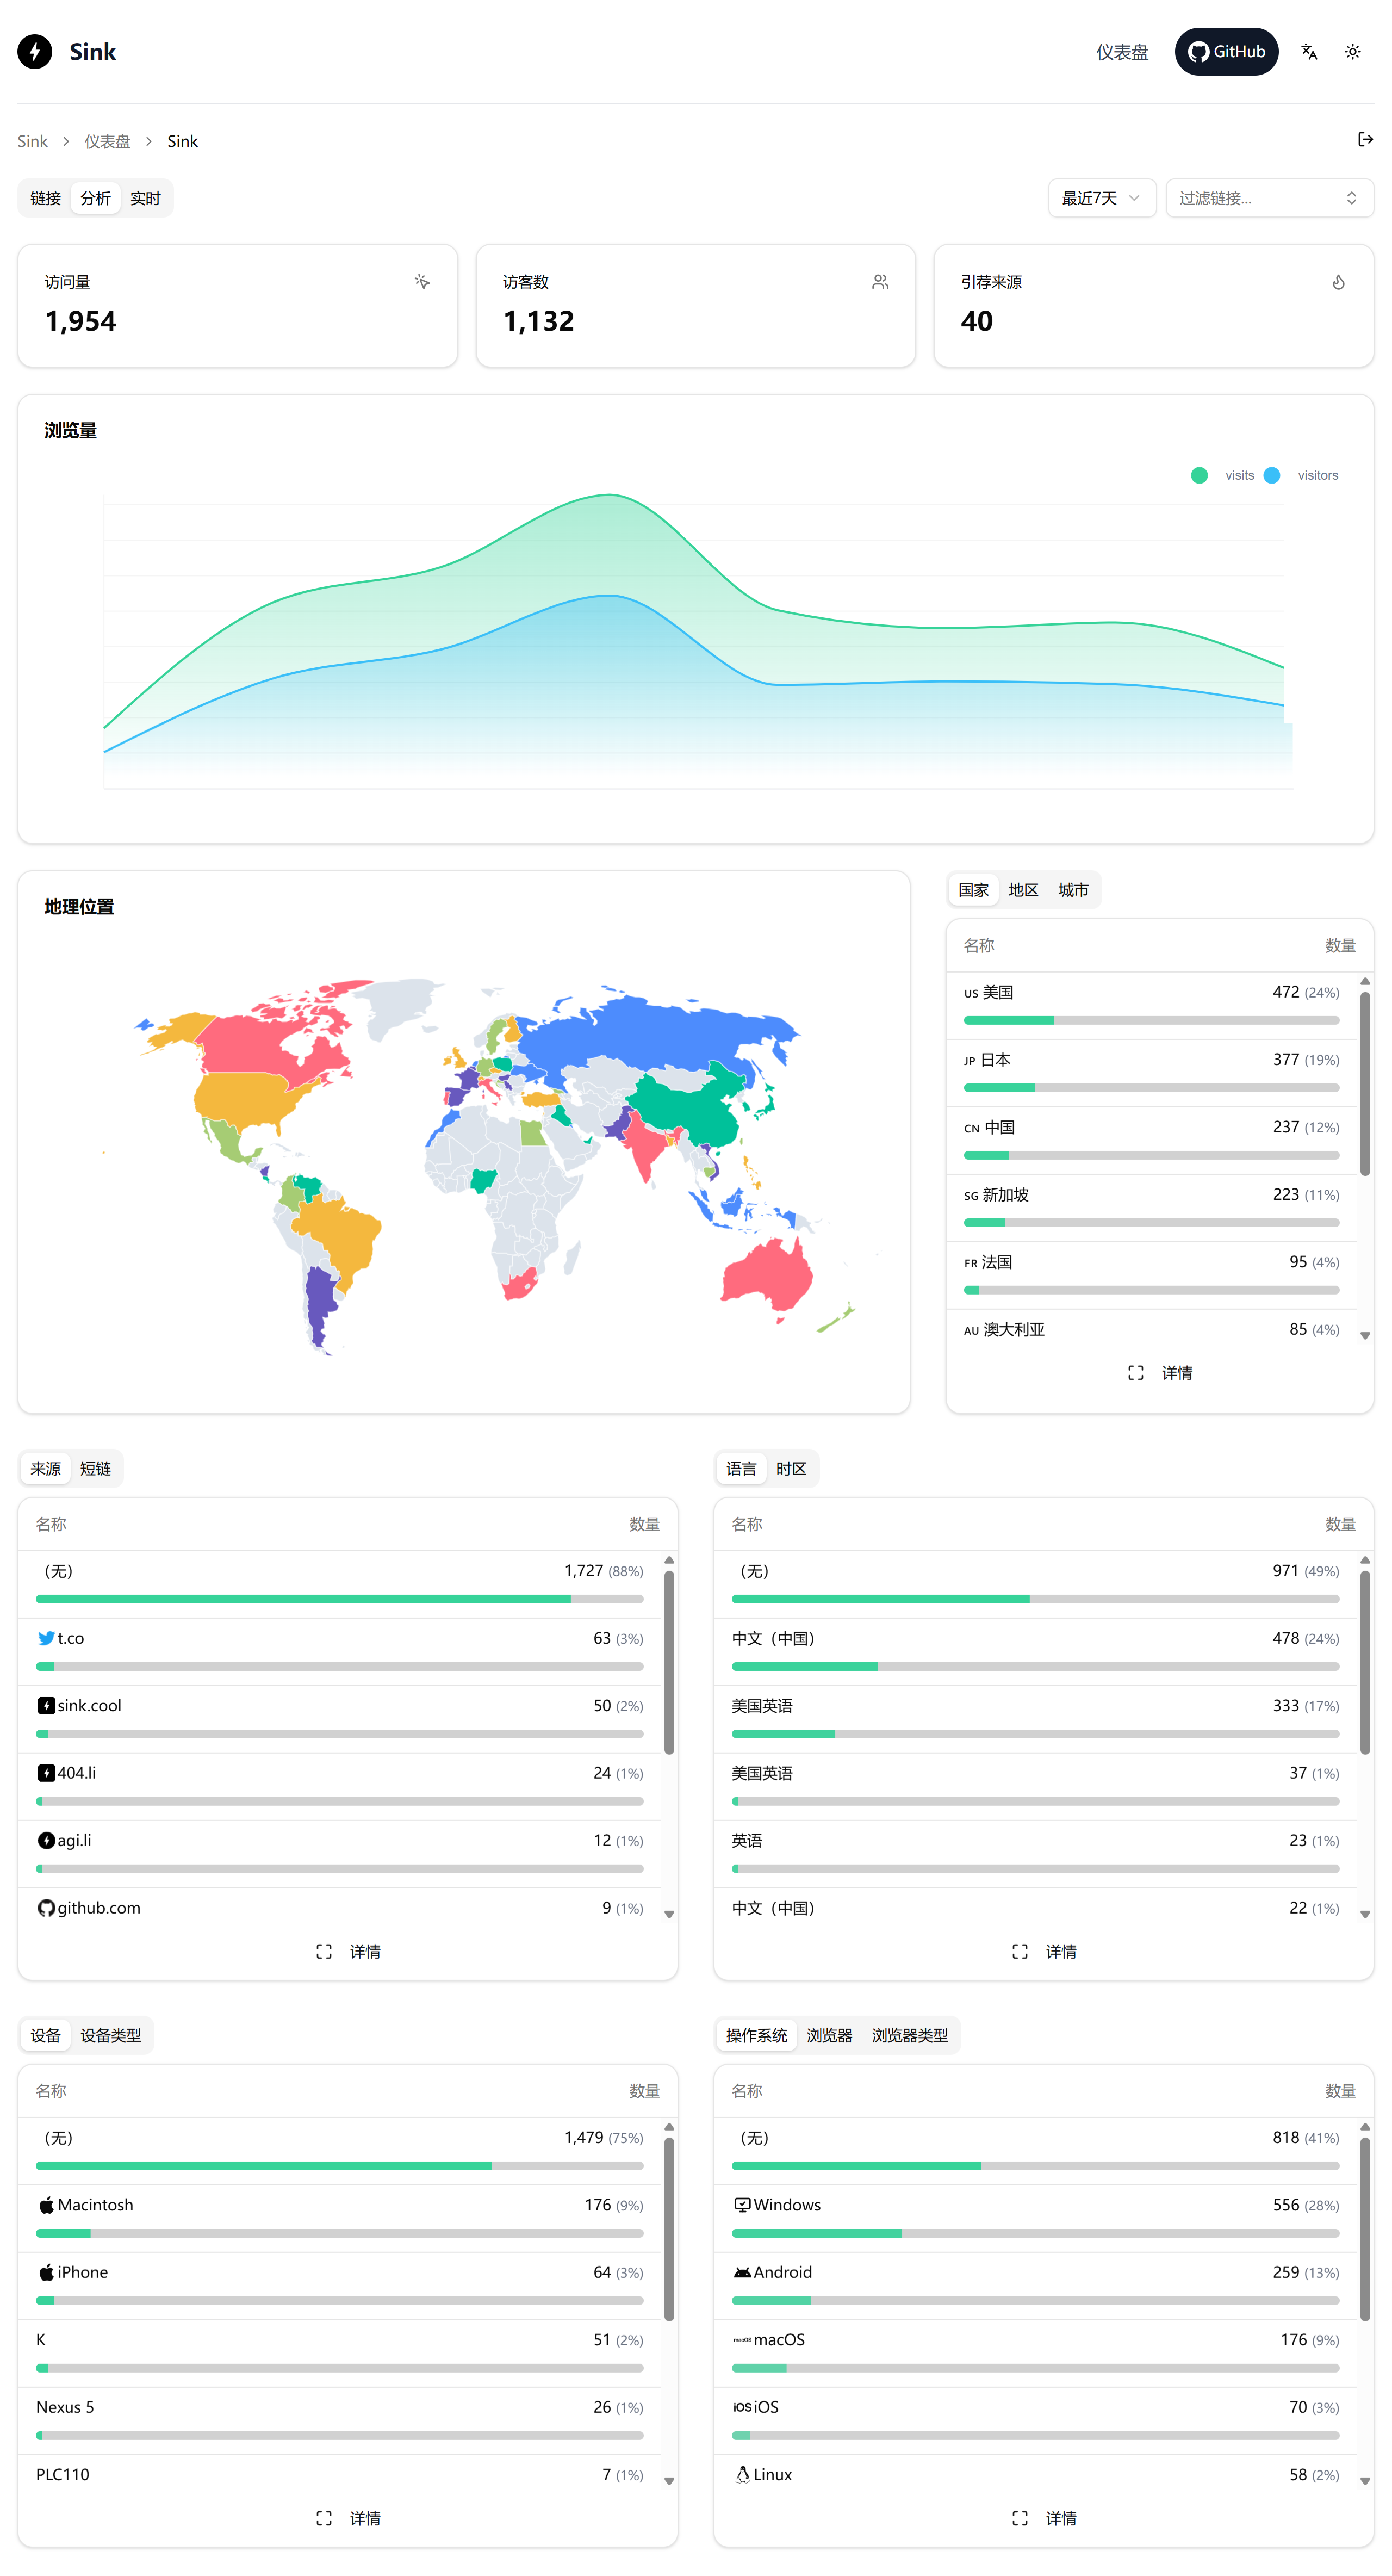Click the Android icon in OS list
The image size is (1392, 2576).
(x=742, y=2272)
